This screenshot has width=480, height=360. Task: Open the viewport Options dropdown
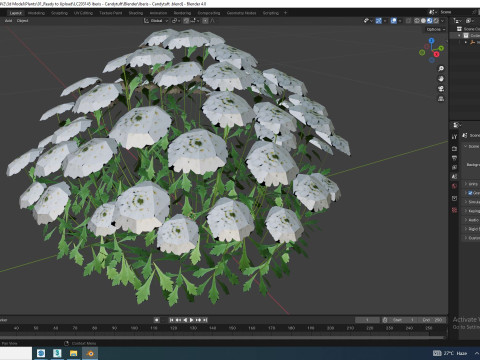[436, 29]
